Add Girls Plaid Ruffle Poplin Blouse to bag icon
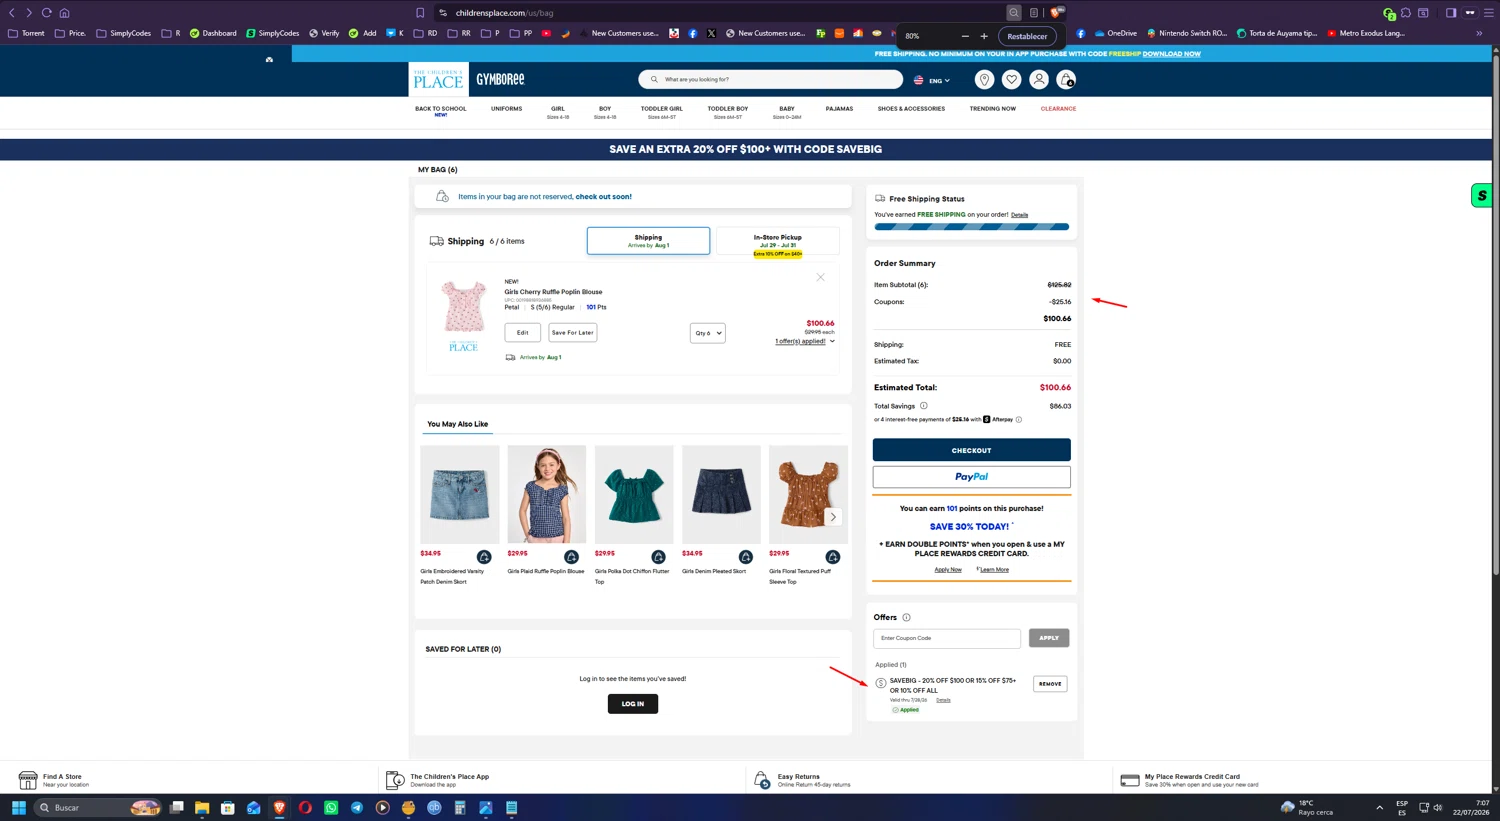Image resolution: width=1500 pixels, height=821 pixels. pyautogui.click(x=571, y=557)
